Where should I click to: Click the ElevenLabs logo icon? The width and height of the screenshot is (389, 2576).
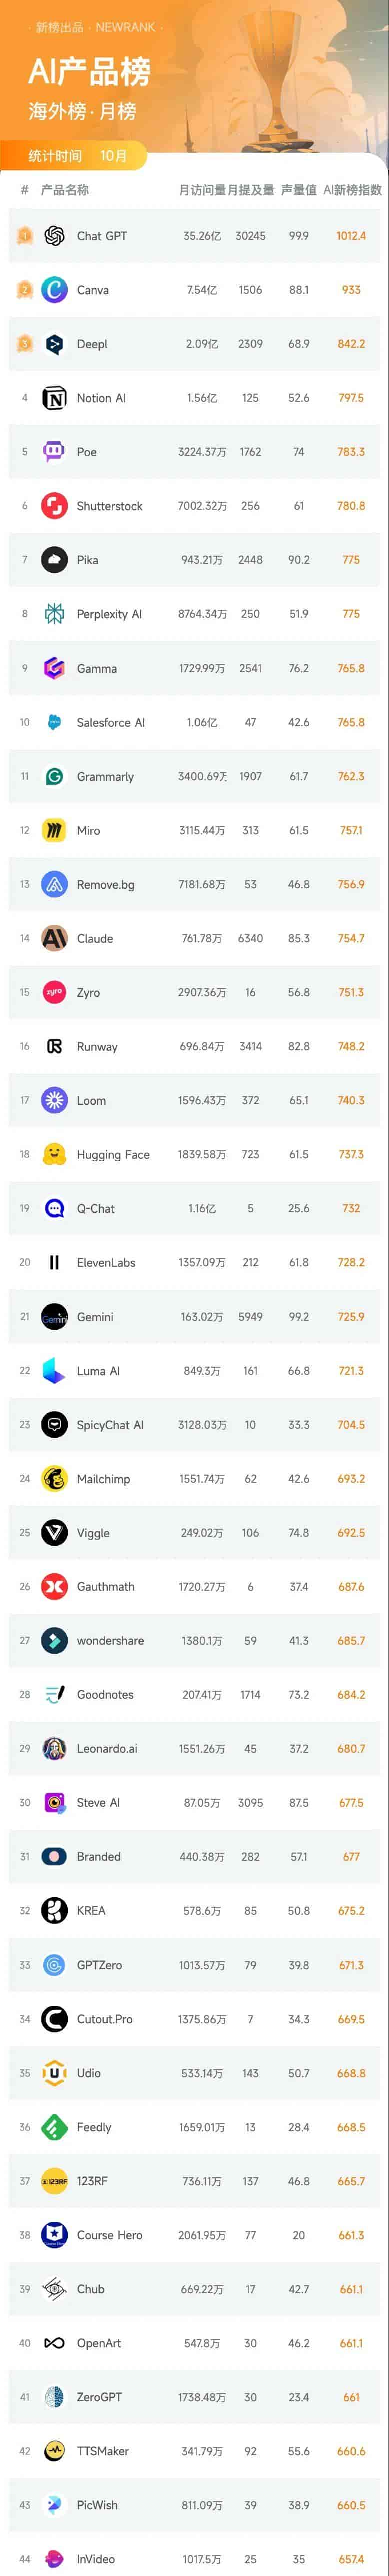55,1262
